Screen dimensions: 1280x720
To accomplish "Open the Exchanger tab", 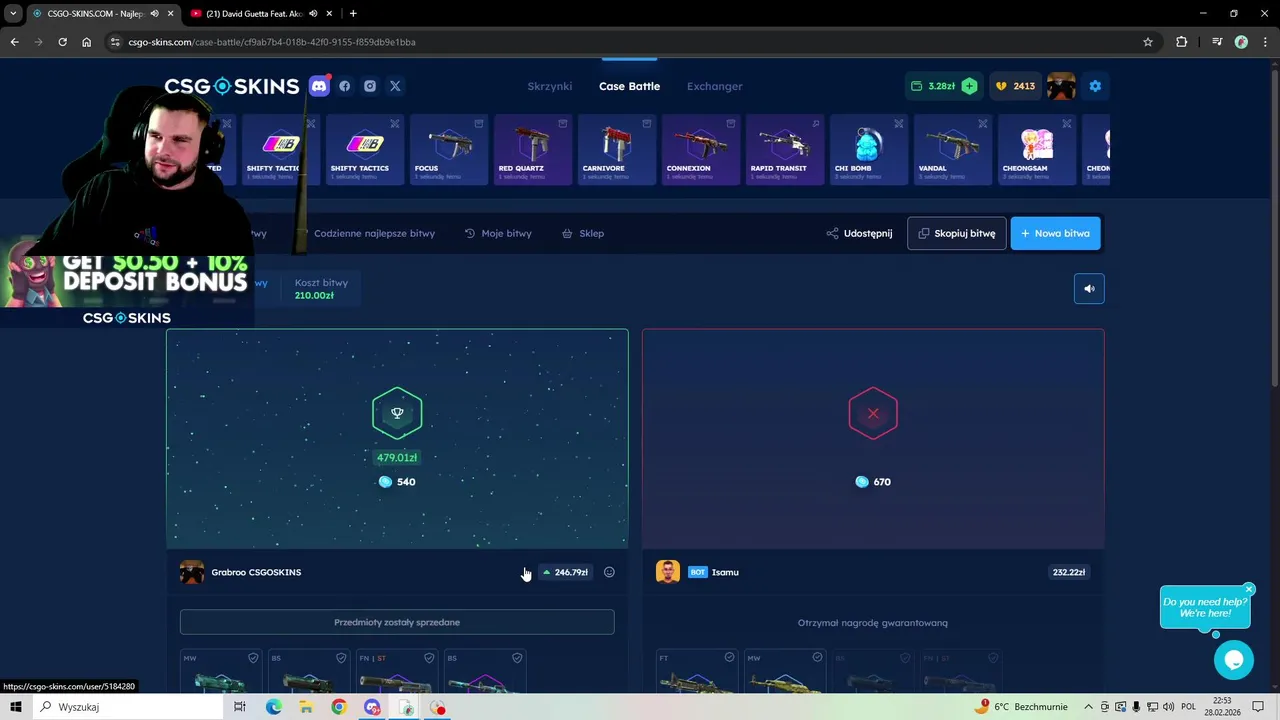I will [714, 86].
